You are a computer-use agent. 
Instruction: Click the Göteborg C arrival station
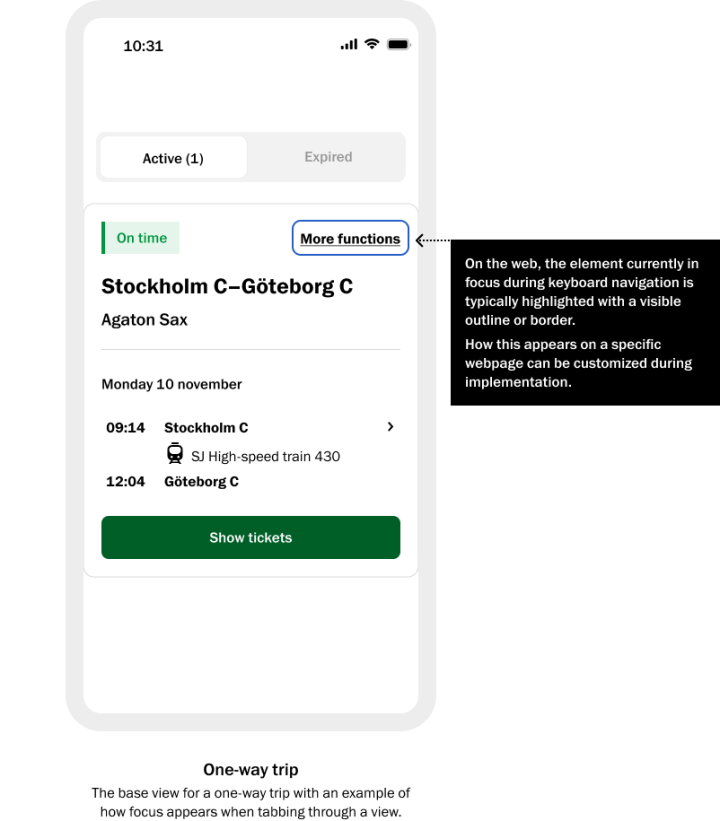click(x=201, y=482)
